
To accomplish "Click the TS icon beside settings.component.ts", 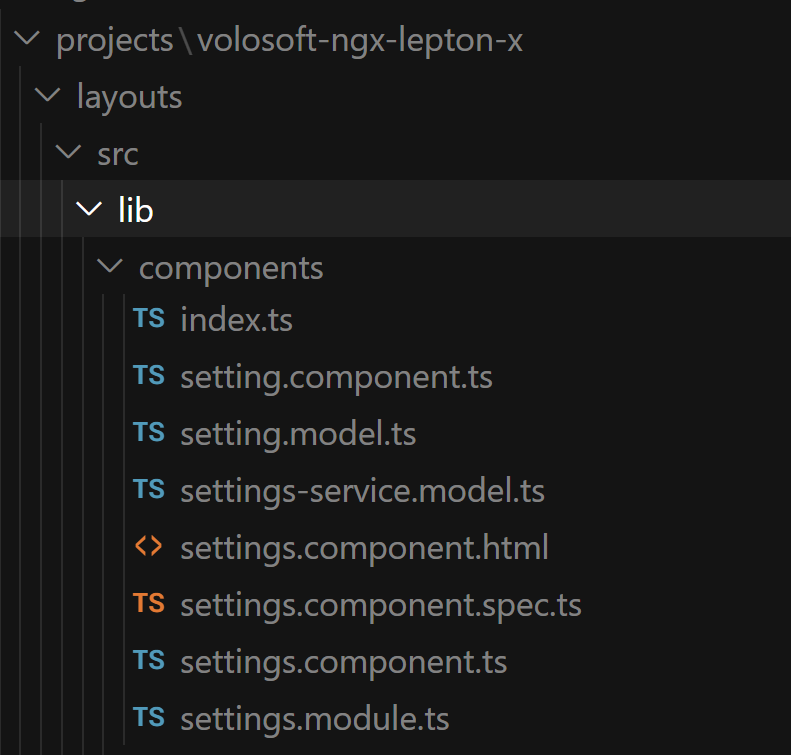I will [x=149, y=661].
